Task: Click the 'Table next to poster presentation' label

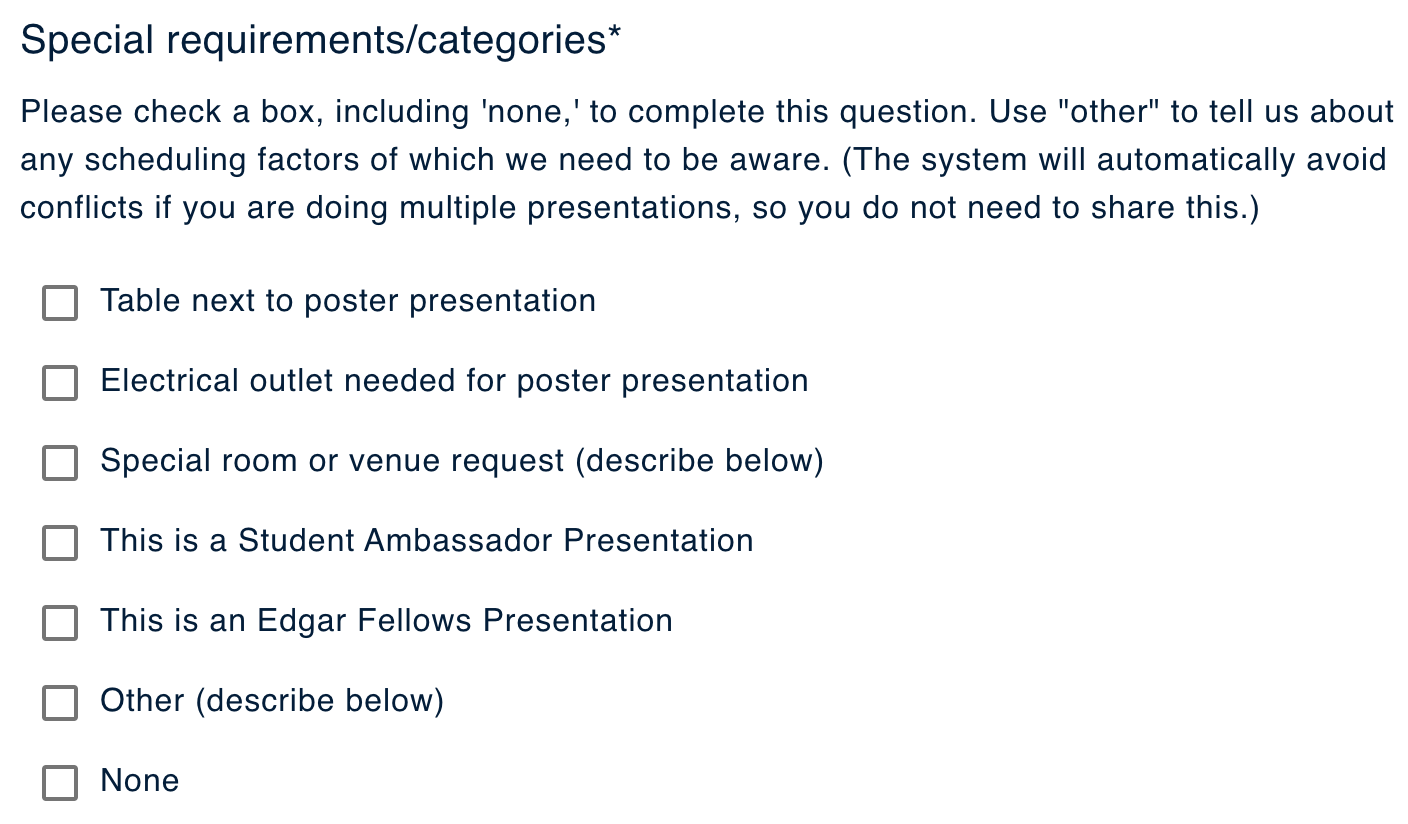Action: tap(348, 301)
